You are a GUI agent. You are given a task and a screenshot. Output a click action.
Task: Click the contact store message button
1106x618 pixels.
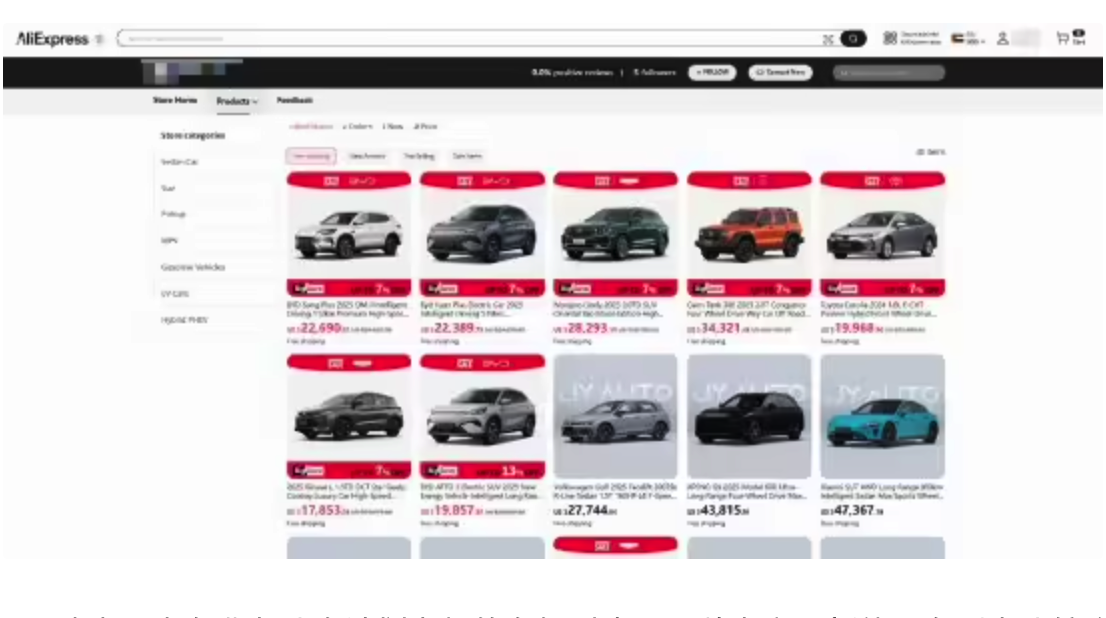pos(780,72)
